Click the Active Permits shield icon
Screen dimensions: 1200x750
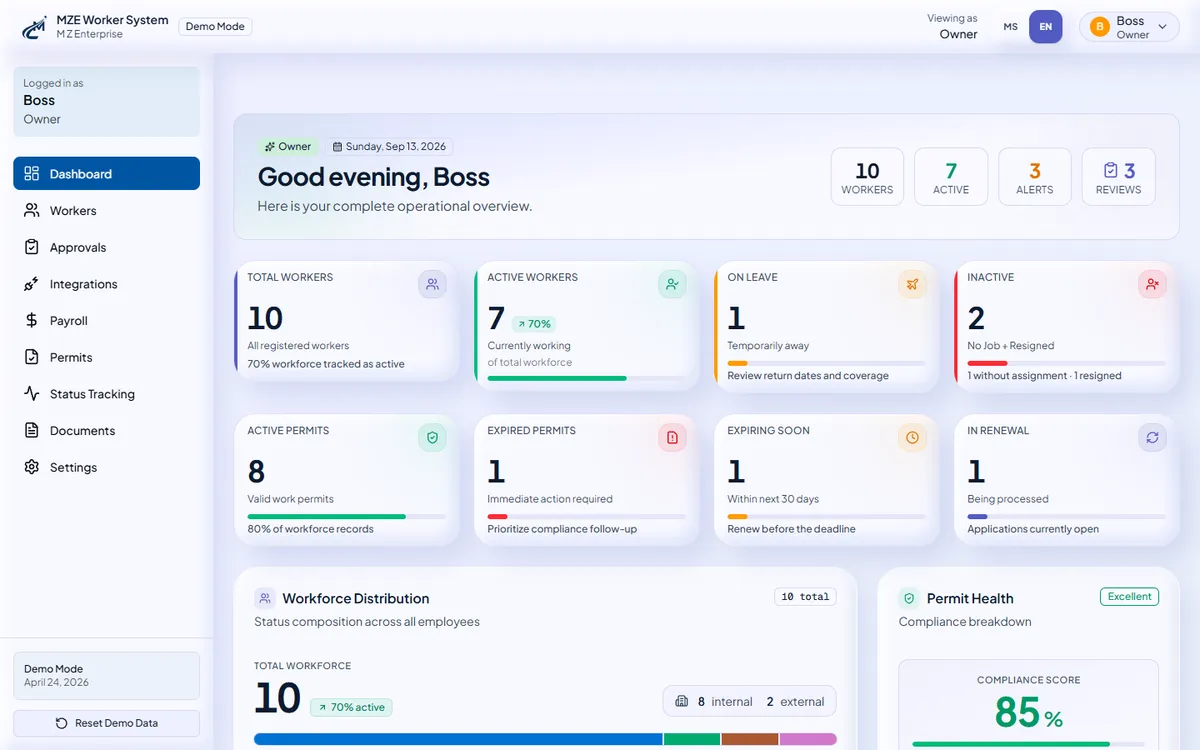432,437
